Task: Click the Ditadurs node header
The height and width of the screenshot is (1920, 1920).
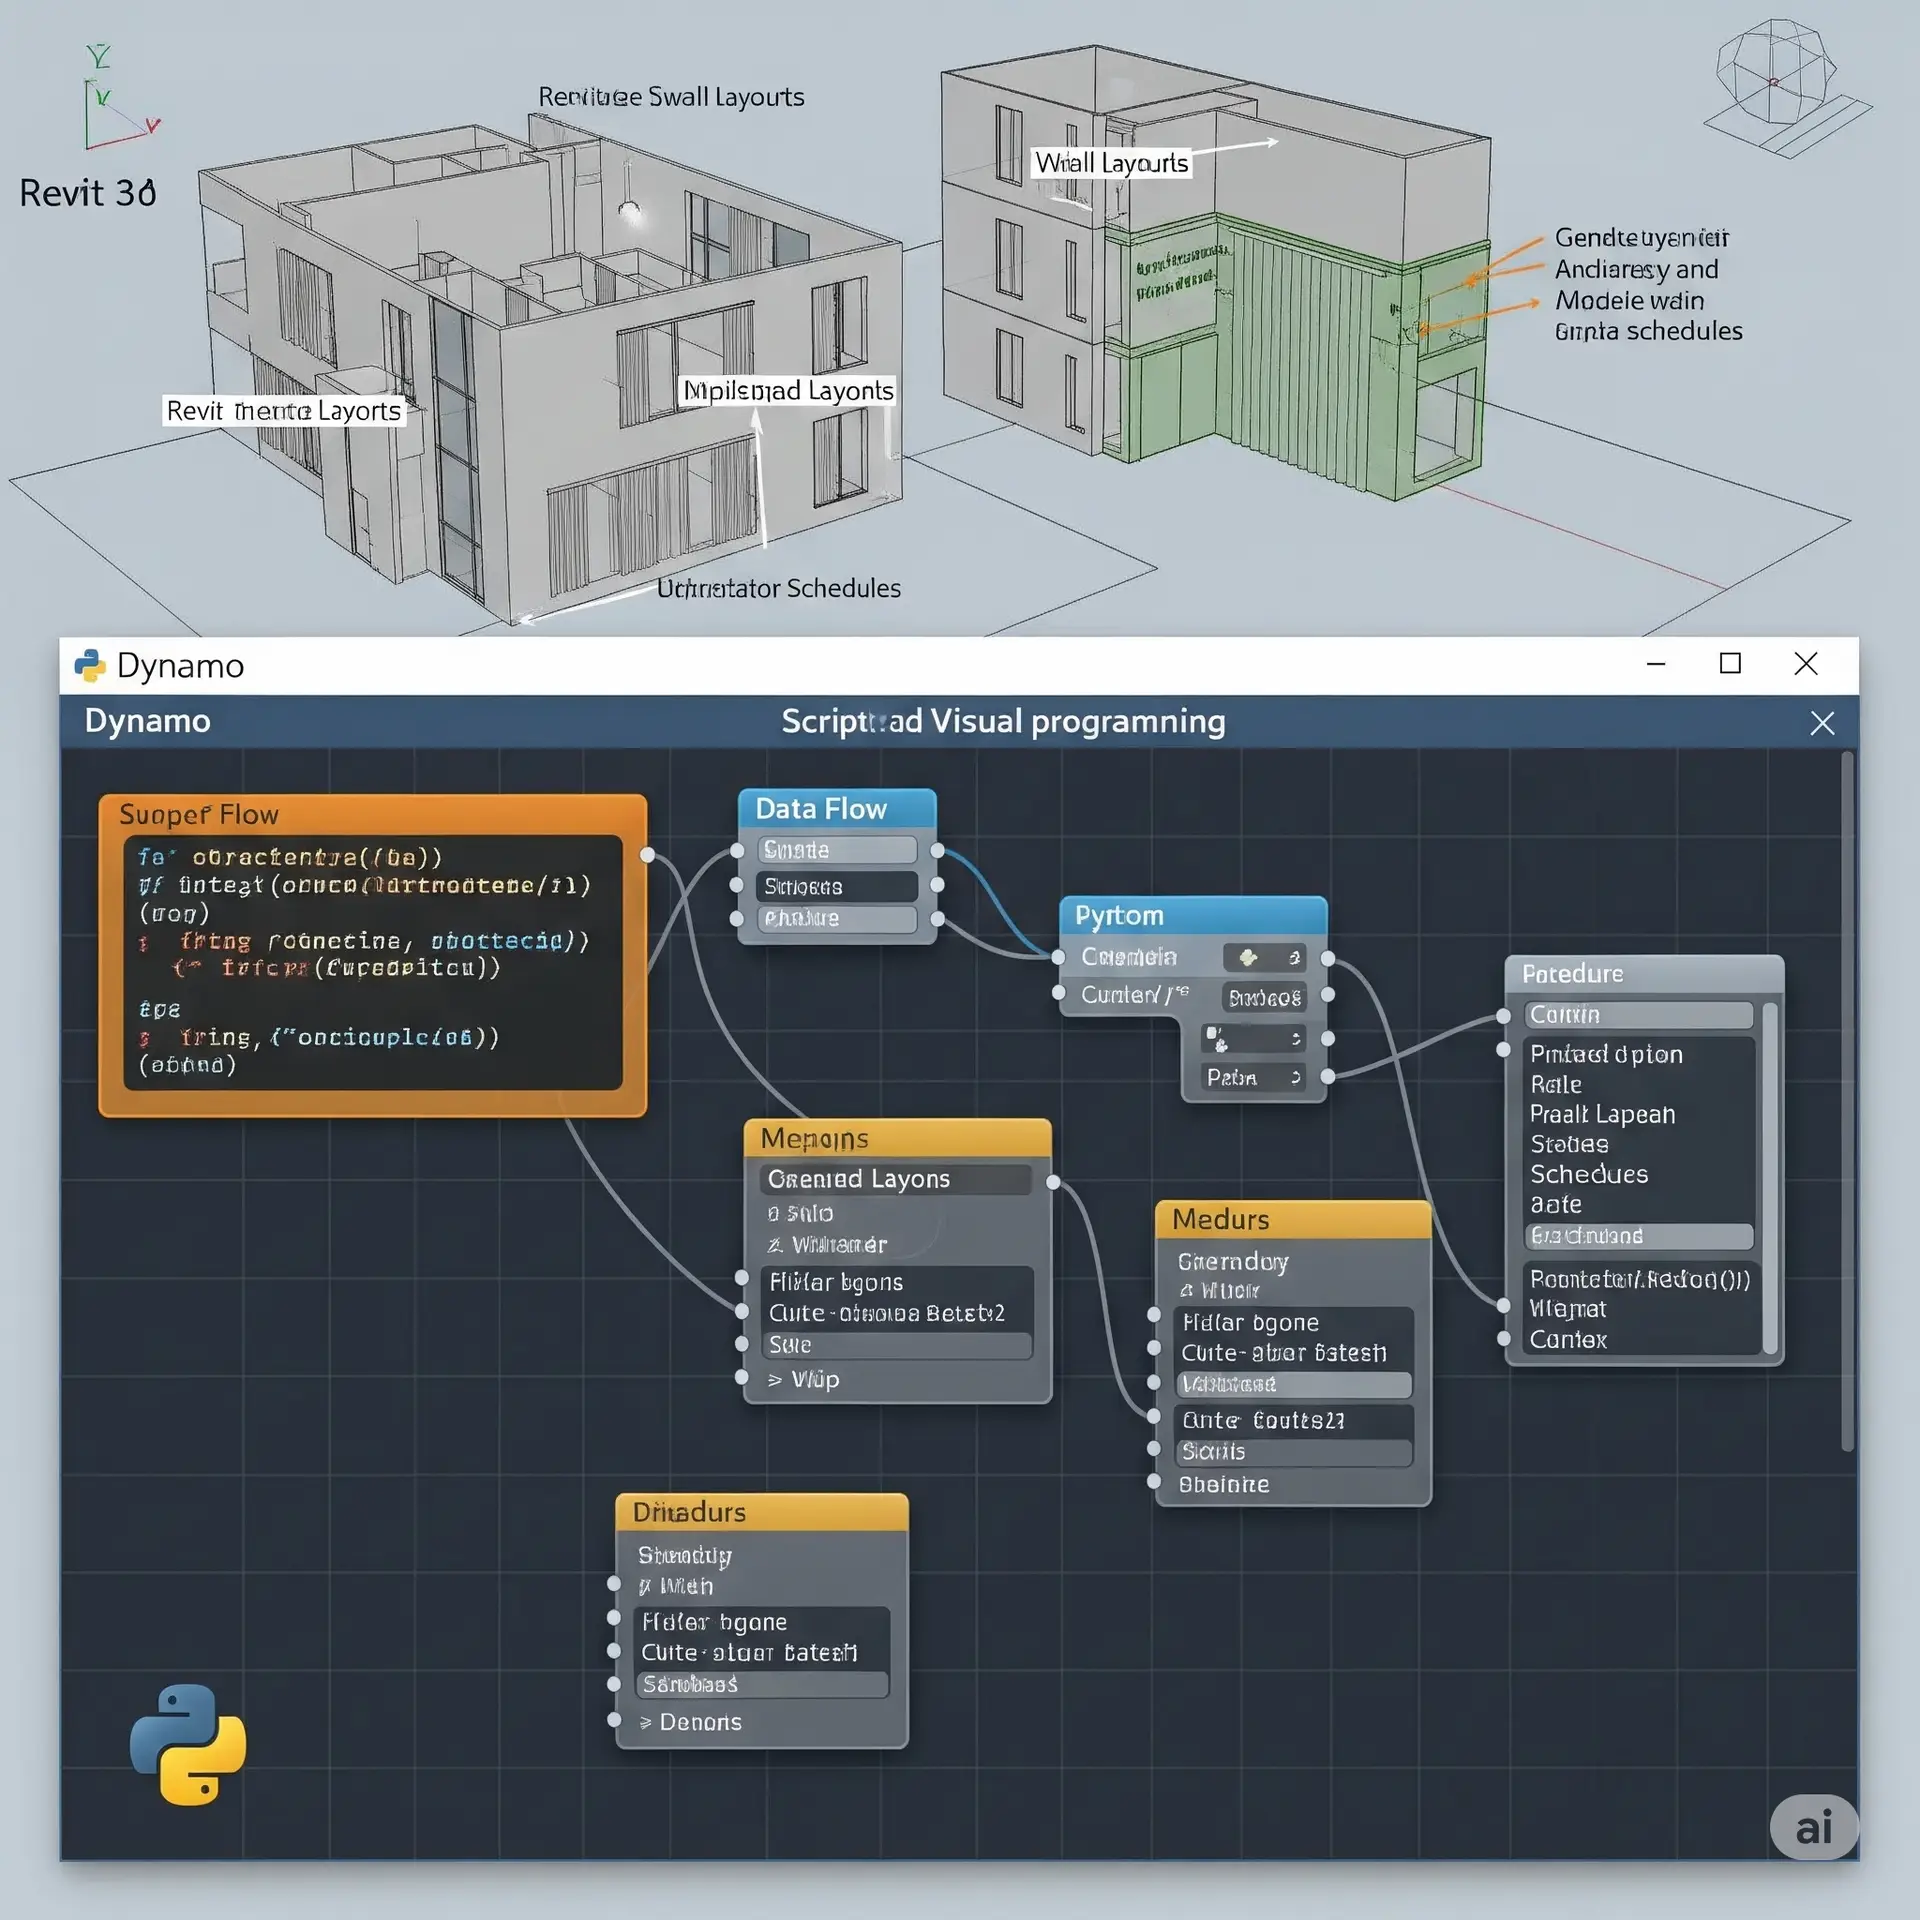Action: (x=762, y=1512)
